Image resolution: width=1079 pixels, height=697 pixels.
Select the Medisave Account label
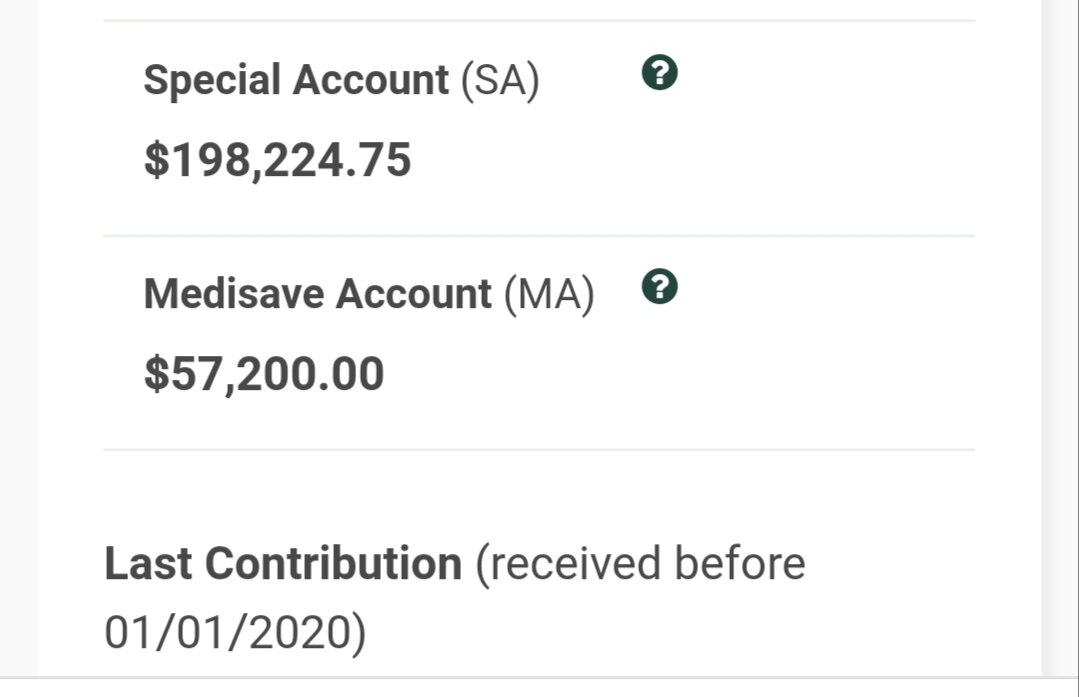click(x=318, y=294)
